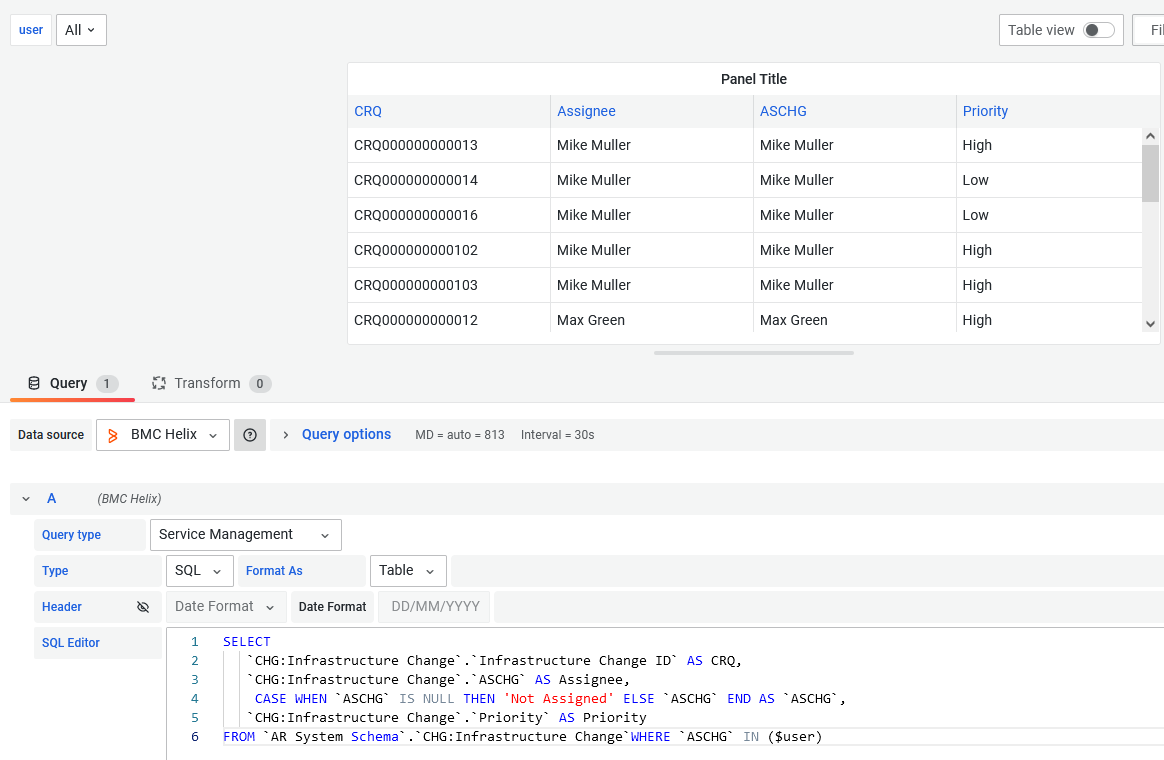Click the Query type label

click(x=71, y=535)
